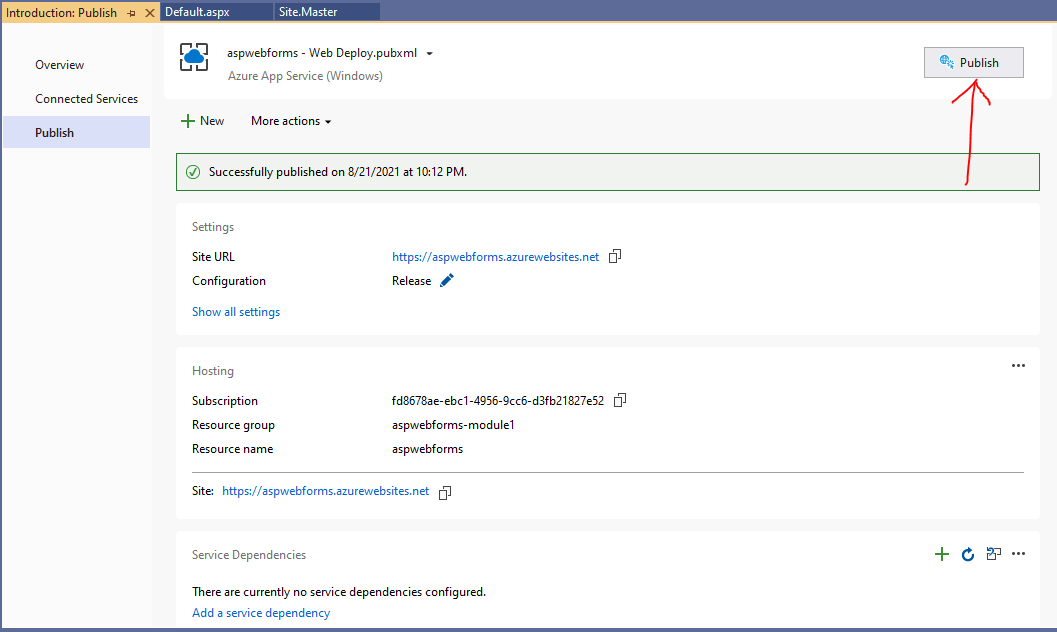Switch to the Site.Master tab
Image resolution: width=1057 pixels, height=632 pixels.
click(x=326, y=11)
